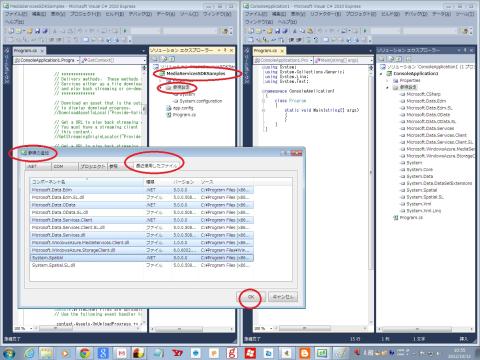
Task: Select the Microsoft.Data.OData.SL.dll row
Action: coord(142,212)
